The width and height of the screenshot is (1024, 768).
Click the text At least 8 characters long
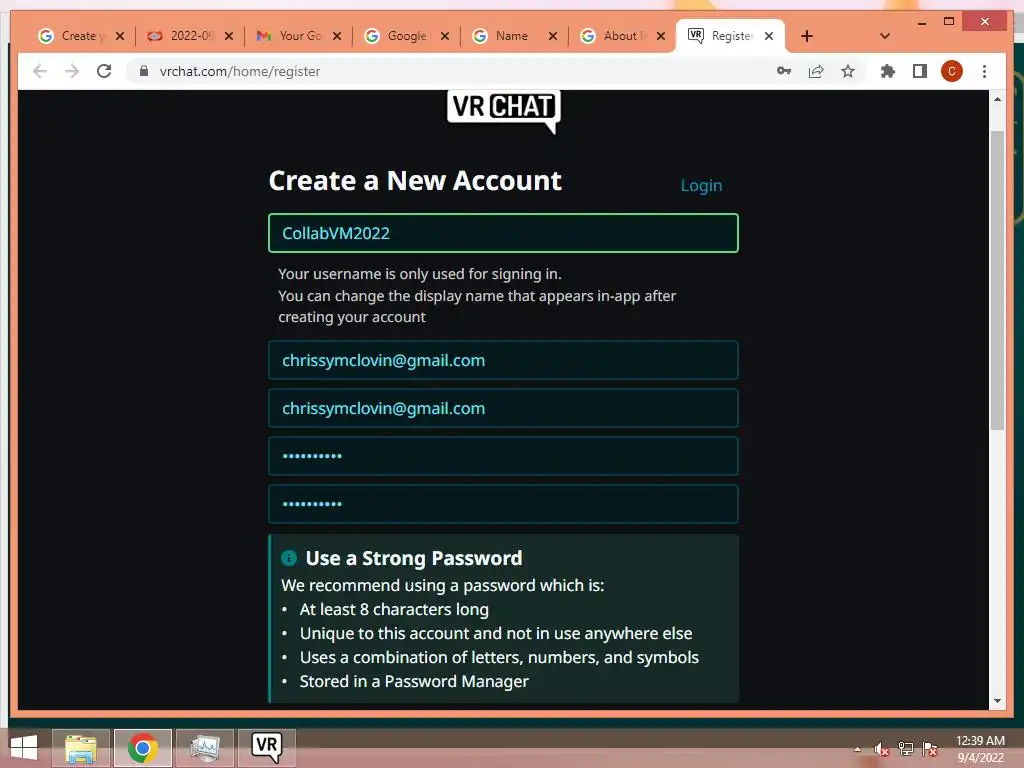394,609
